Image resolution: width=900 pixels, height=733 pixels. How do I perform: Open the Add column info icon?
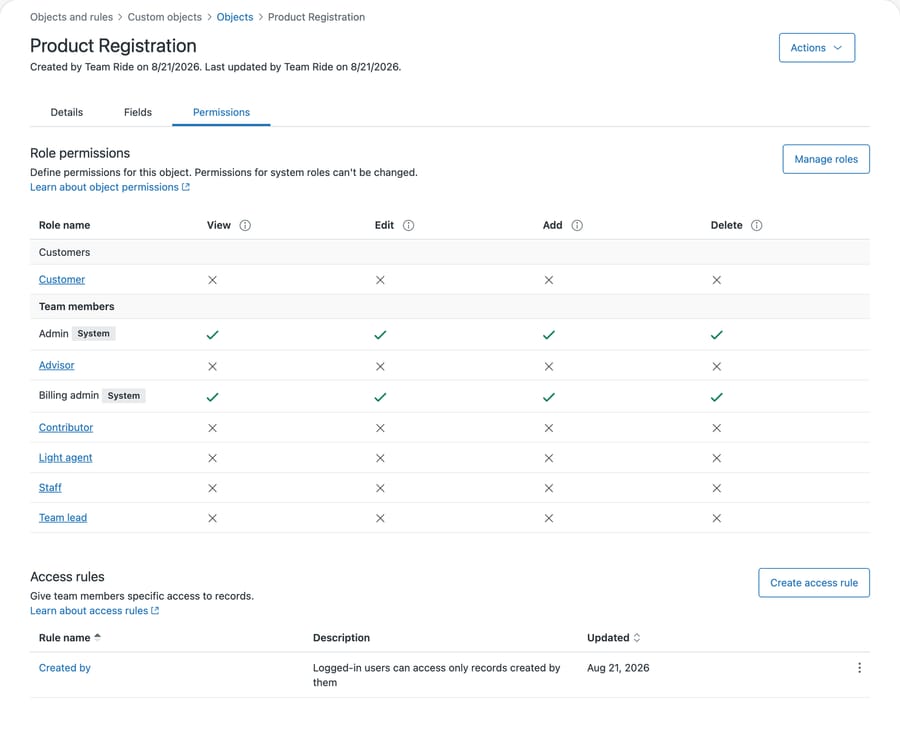(577, 225)
